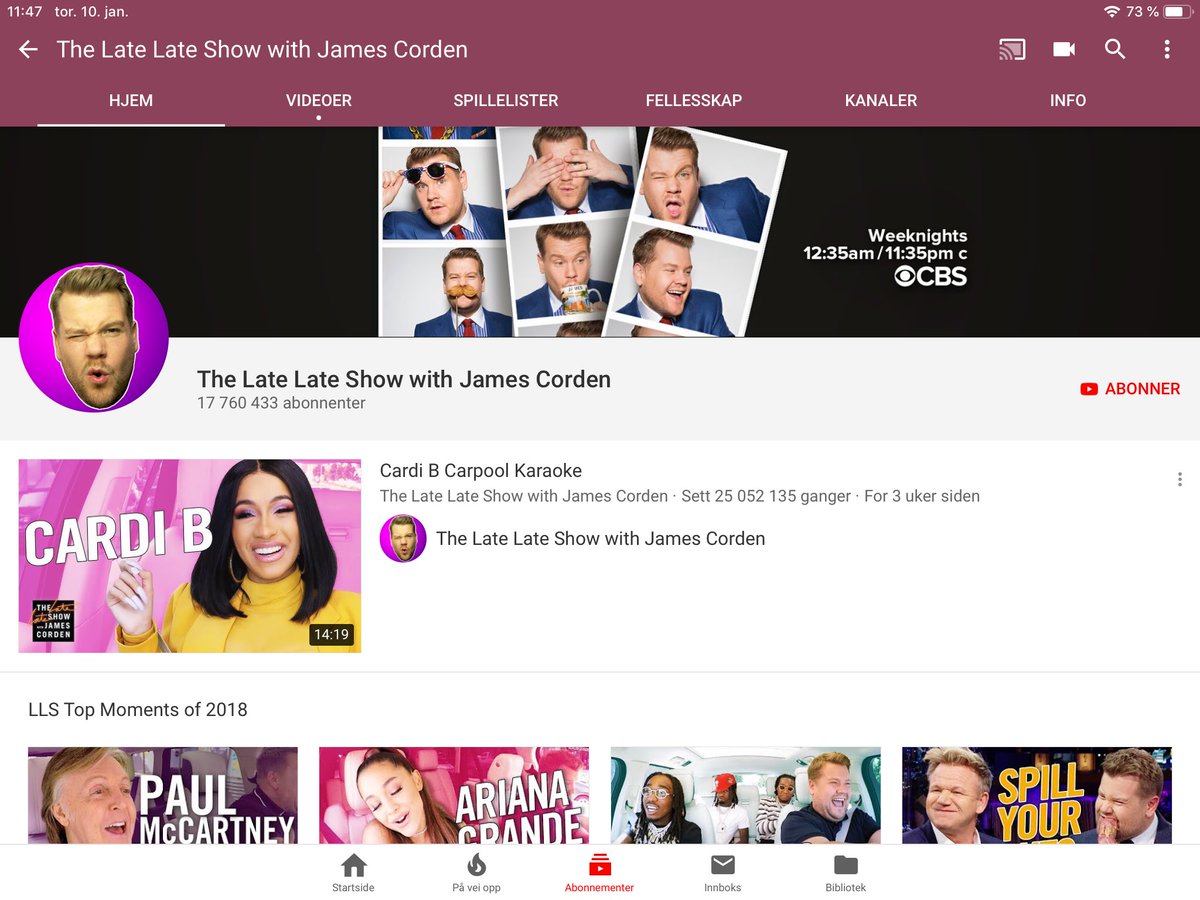Open the Spill Your Guts thumbnail
This screenshot has height=900, width=1200.
tap(1037, 795)
